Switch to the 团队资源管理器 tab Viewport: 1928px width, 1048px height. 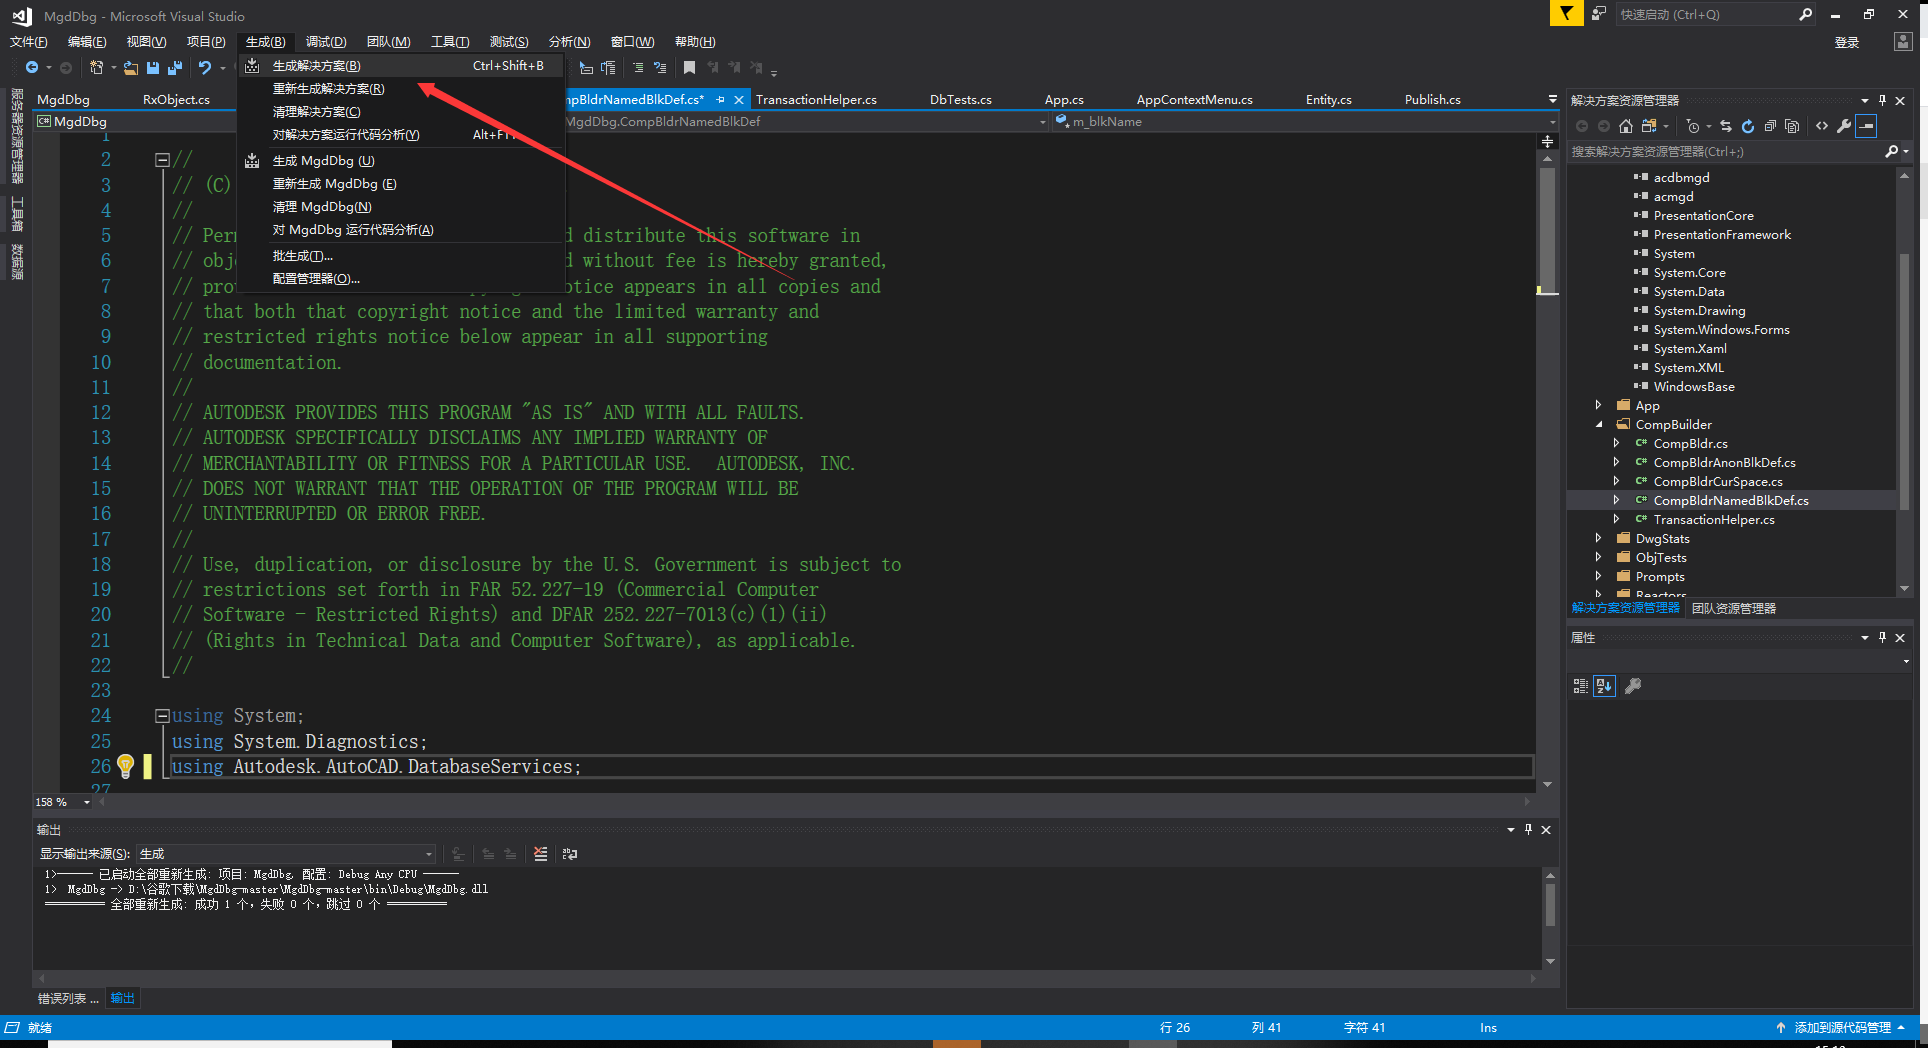coord(1734,608)
